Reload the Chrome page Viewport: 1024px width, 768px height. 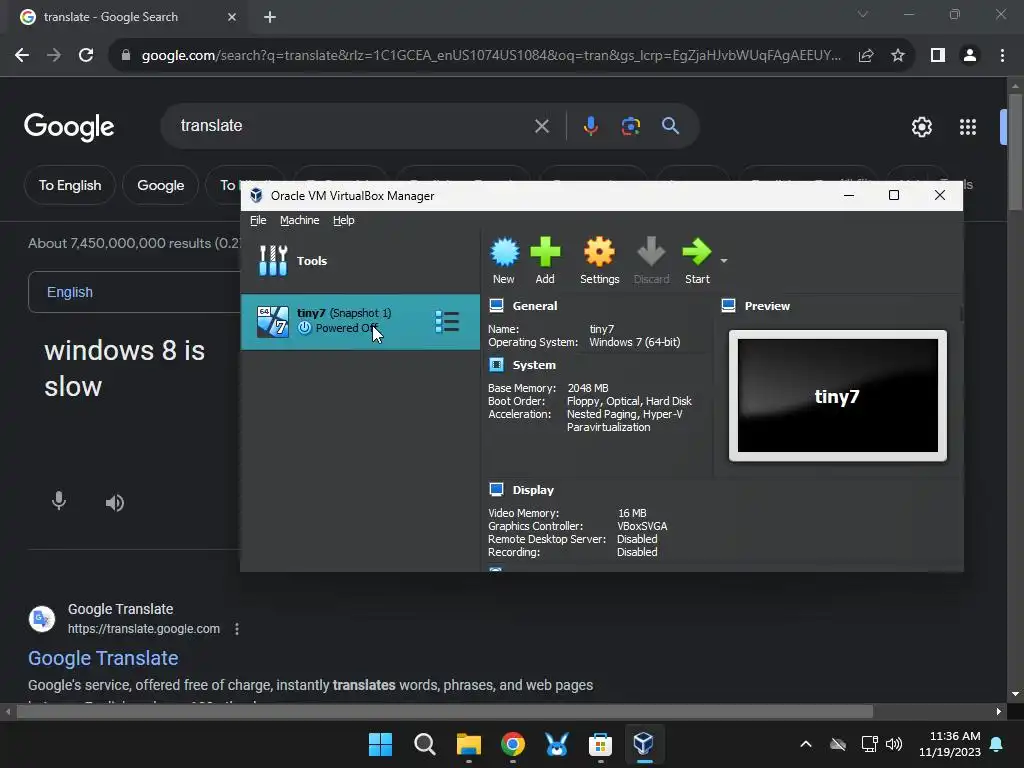(x=86, y=56)
